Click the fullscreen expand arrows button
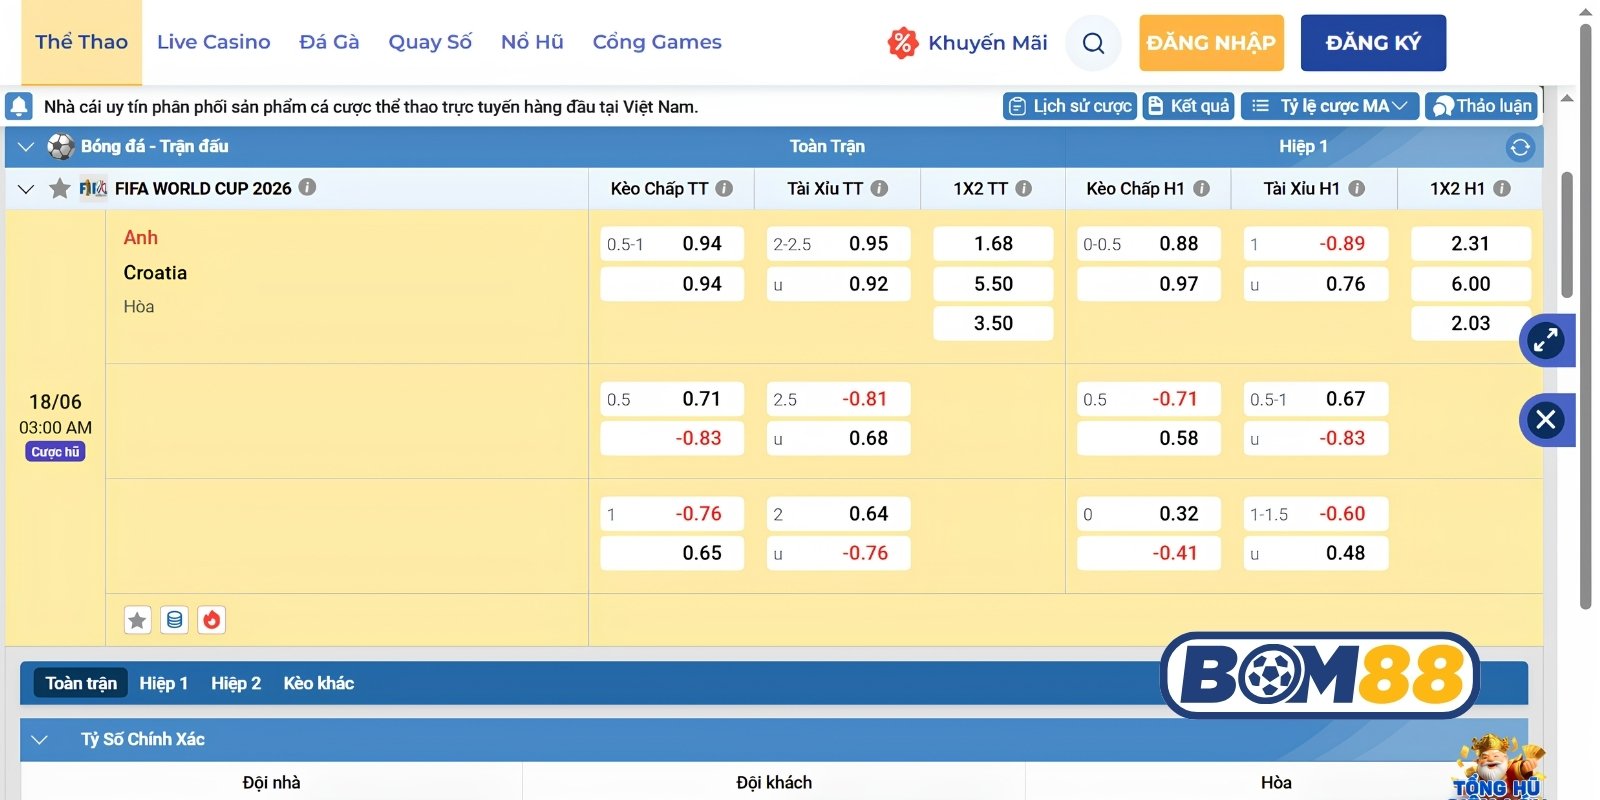The image size is (1600, 800). tap(1546, 341)
